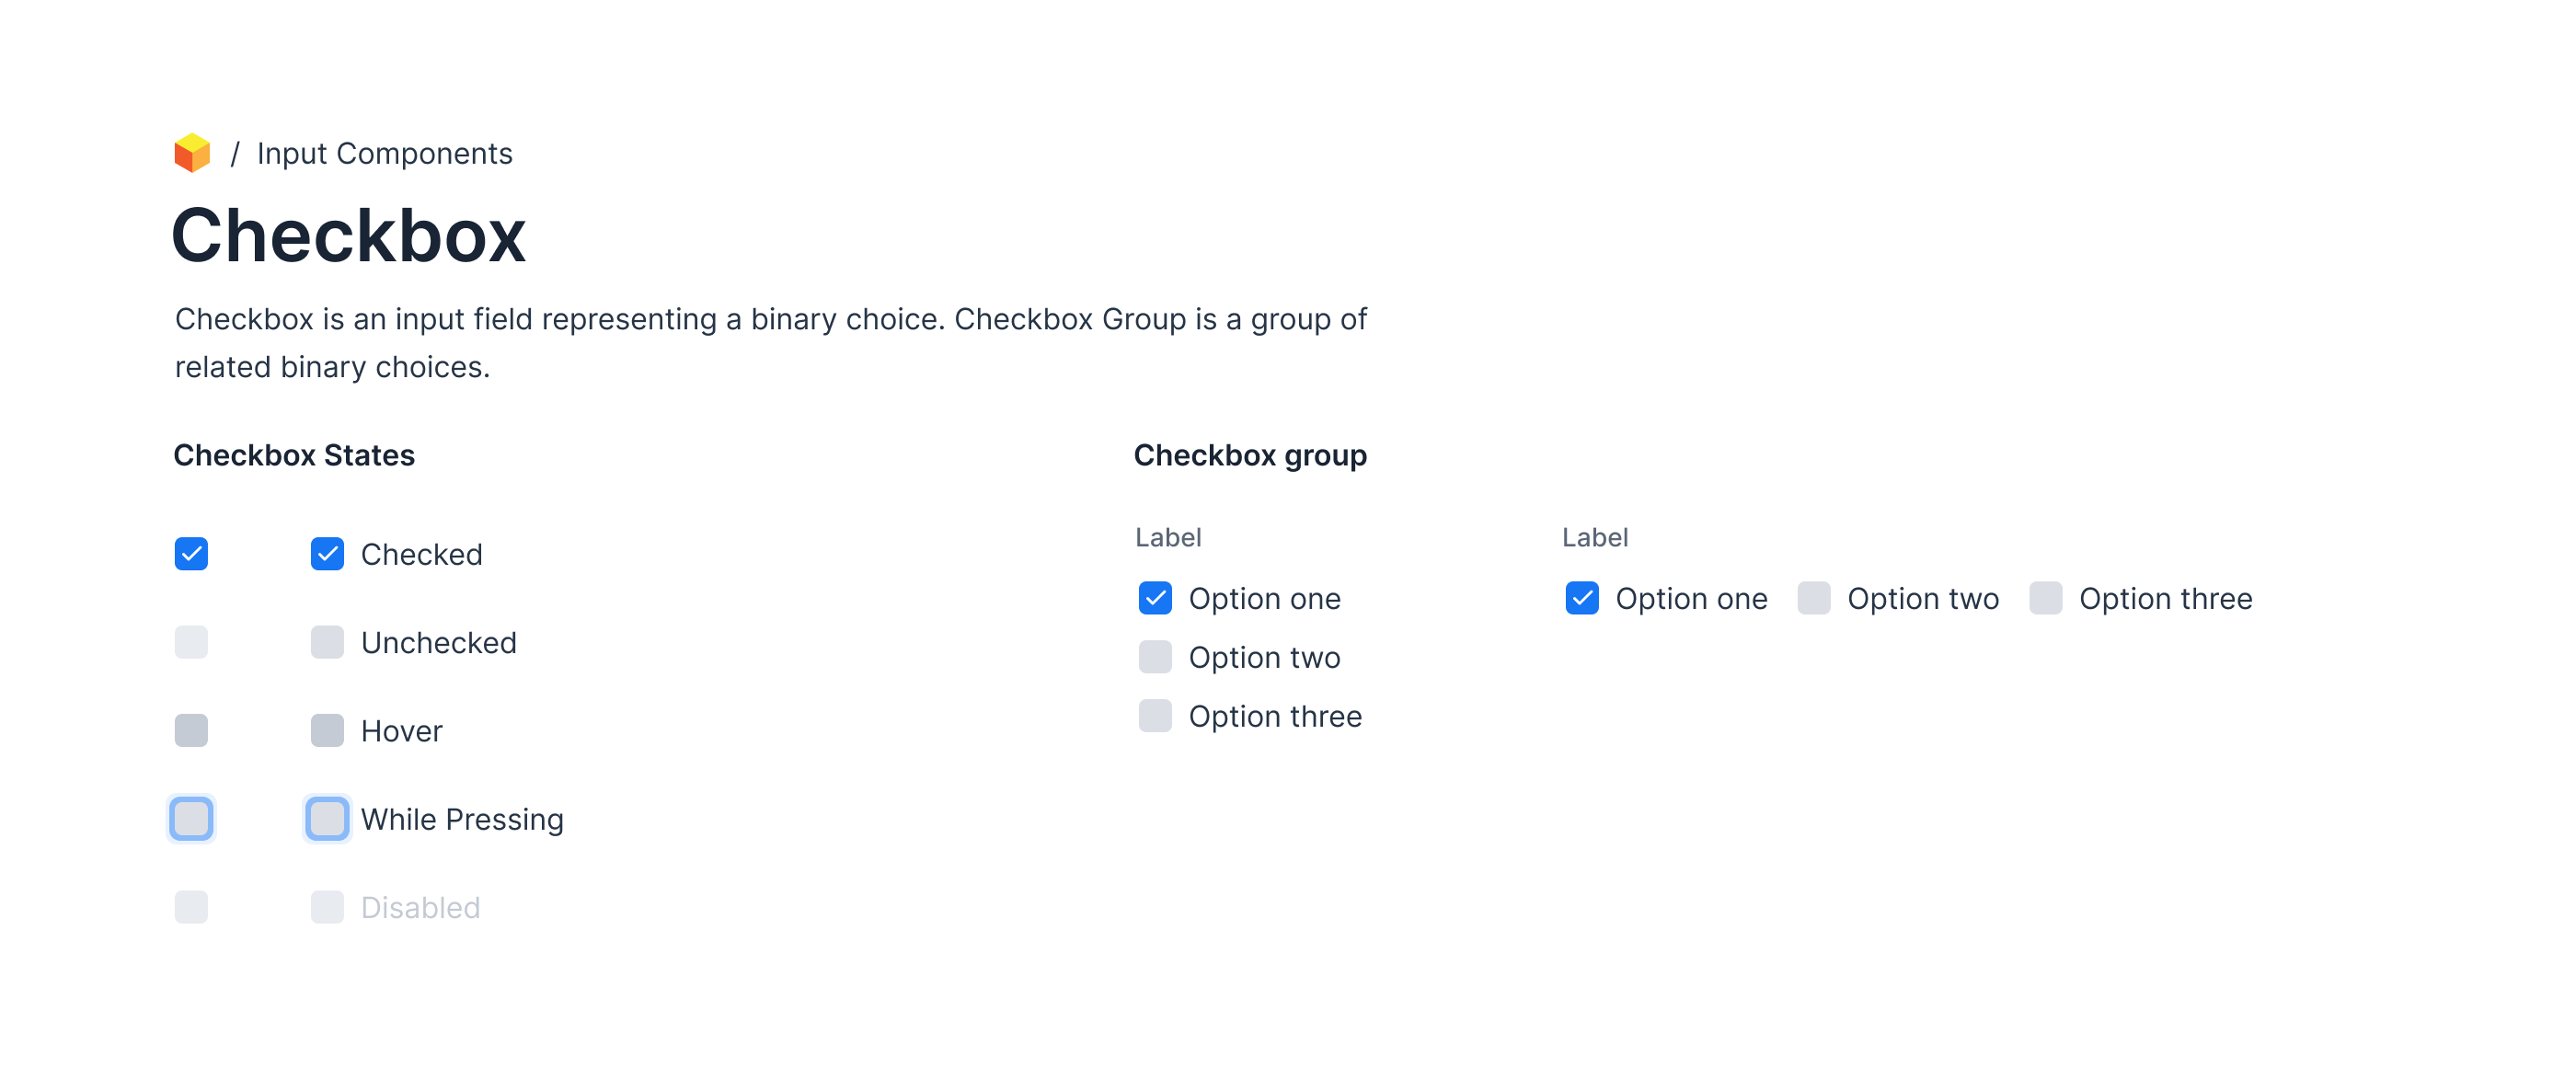
Task: Check Option two in the vertical group
Action: (1155, 657)
